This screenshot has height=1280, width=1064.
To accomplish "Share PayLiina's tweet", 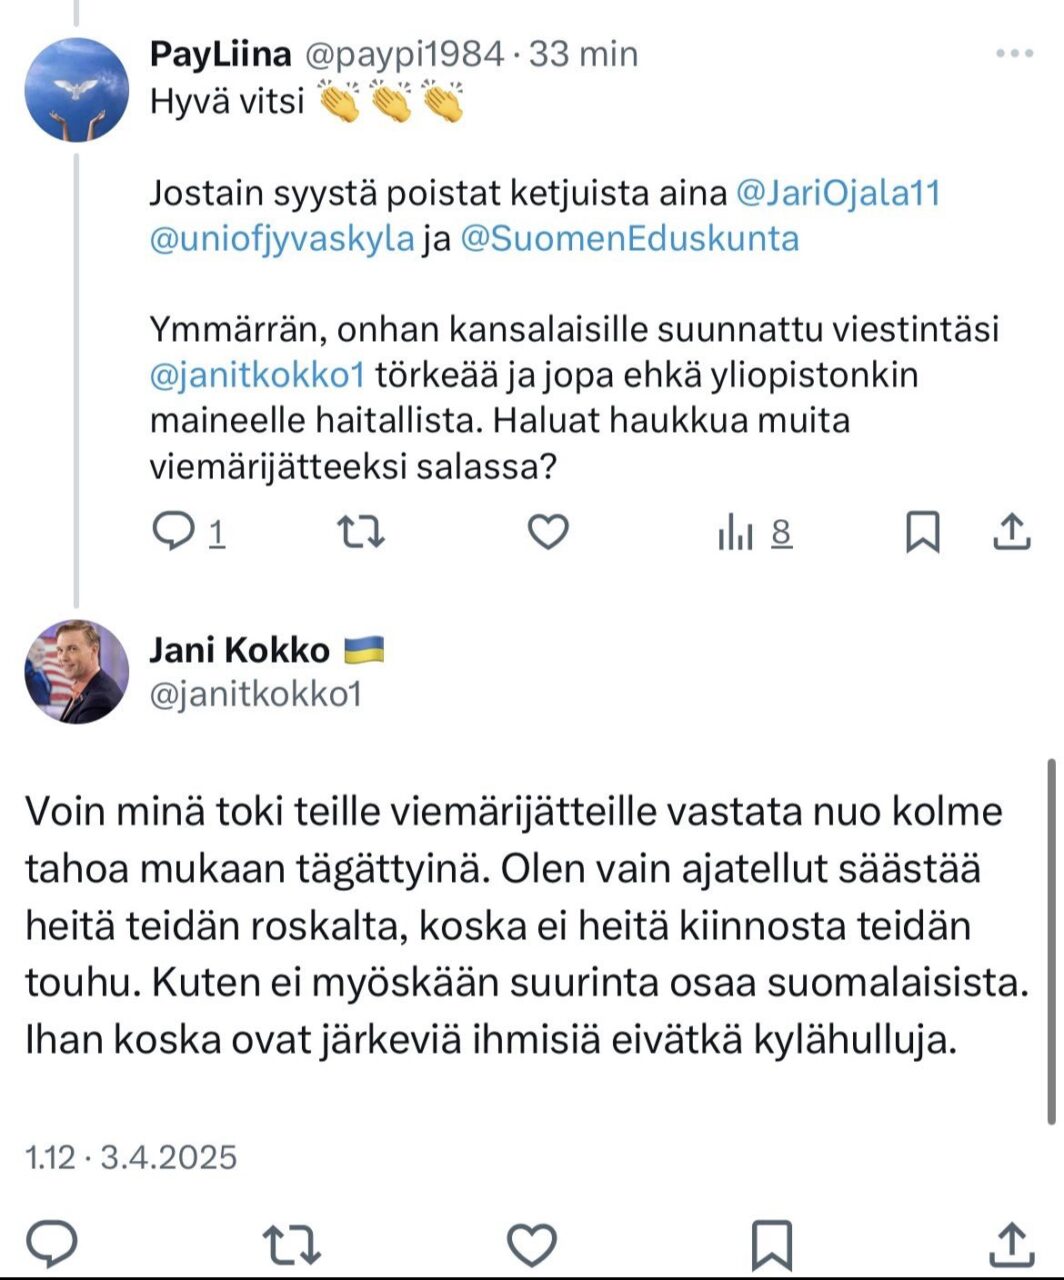I will [1011, 532].
